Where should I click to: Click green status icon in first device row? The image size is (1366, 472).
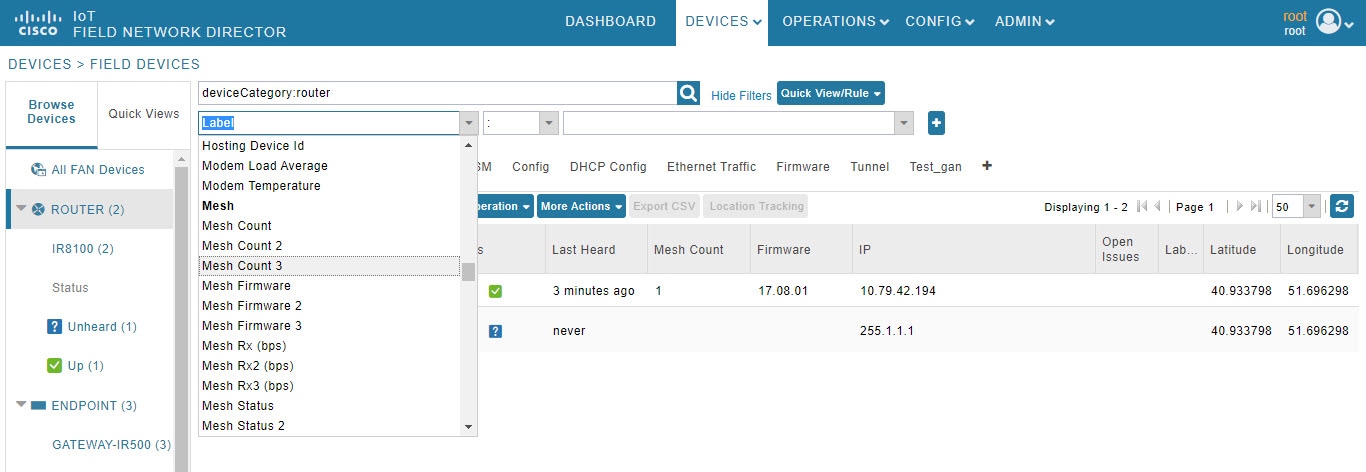495,291
